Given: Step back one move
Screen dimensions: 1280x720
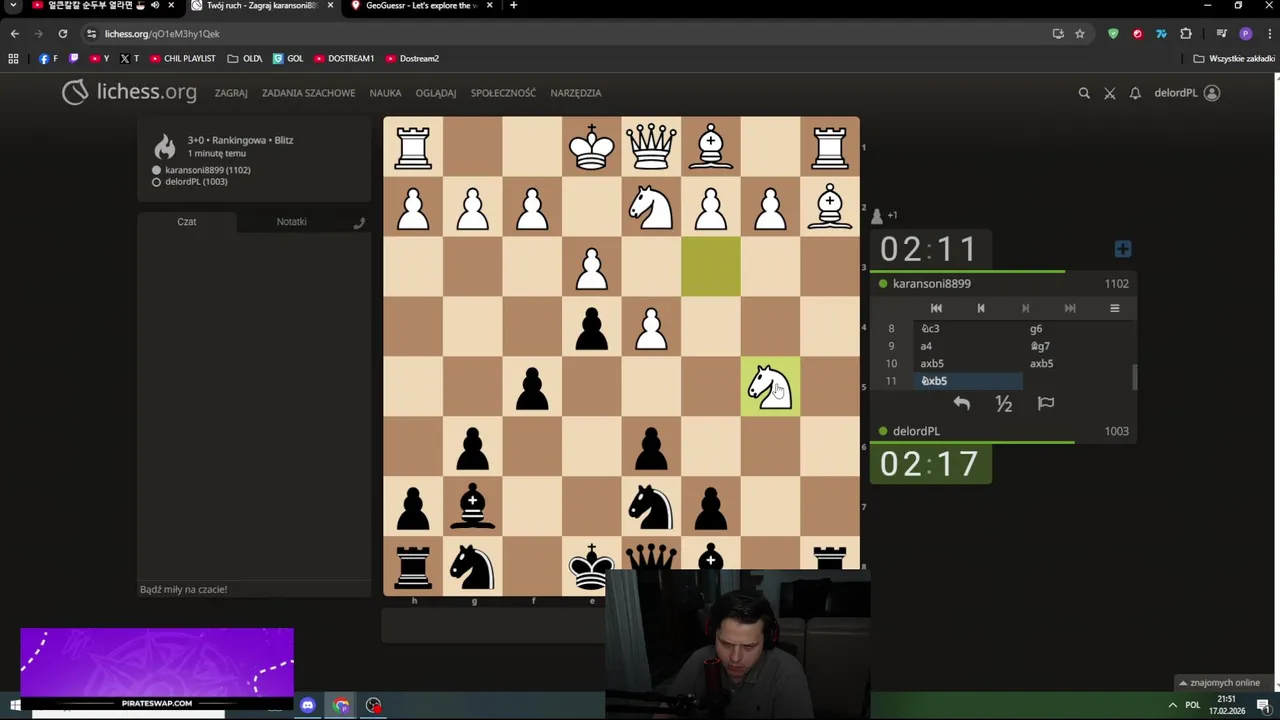Looking at the screenshot, I should click(981, 308).
